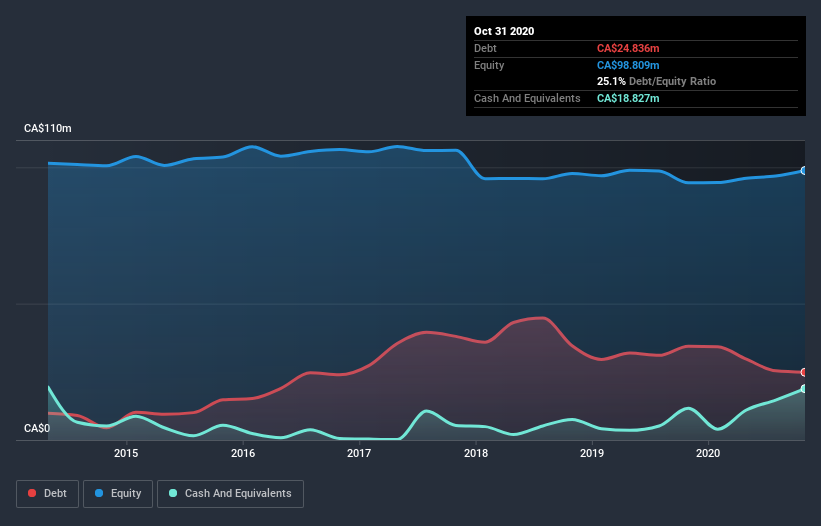
Task: Click Cash And Equivalents label in tooltip
Action: click(527, 98)
